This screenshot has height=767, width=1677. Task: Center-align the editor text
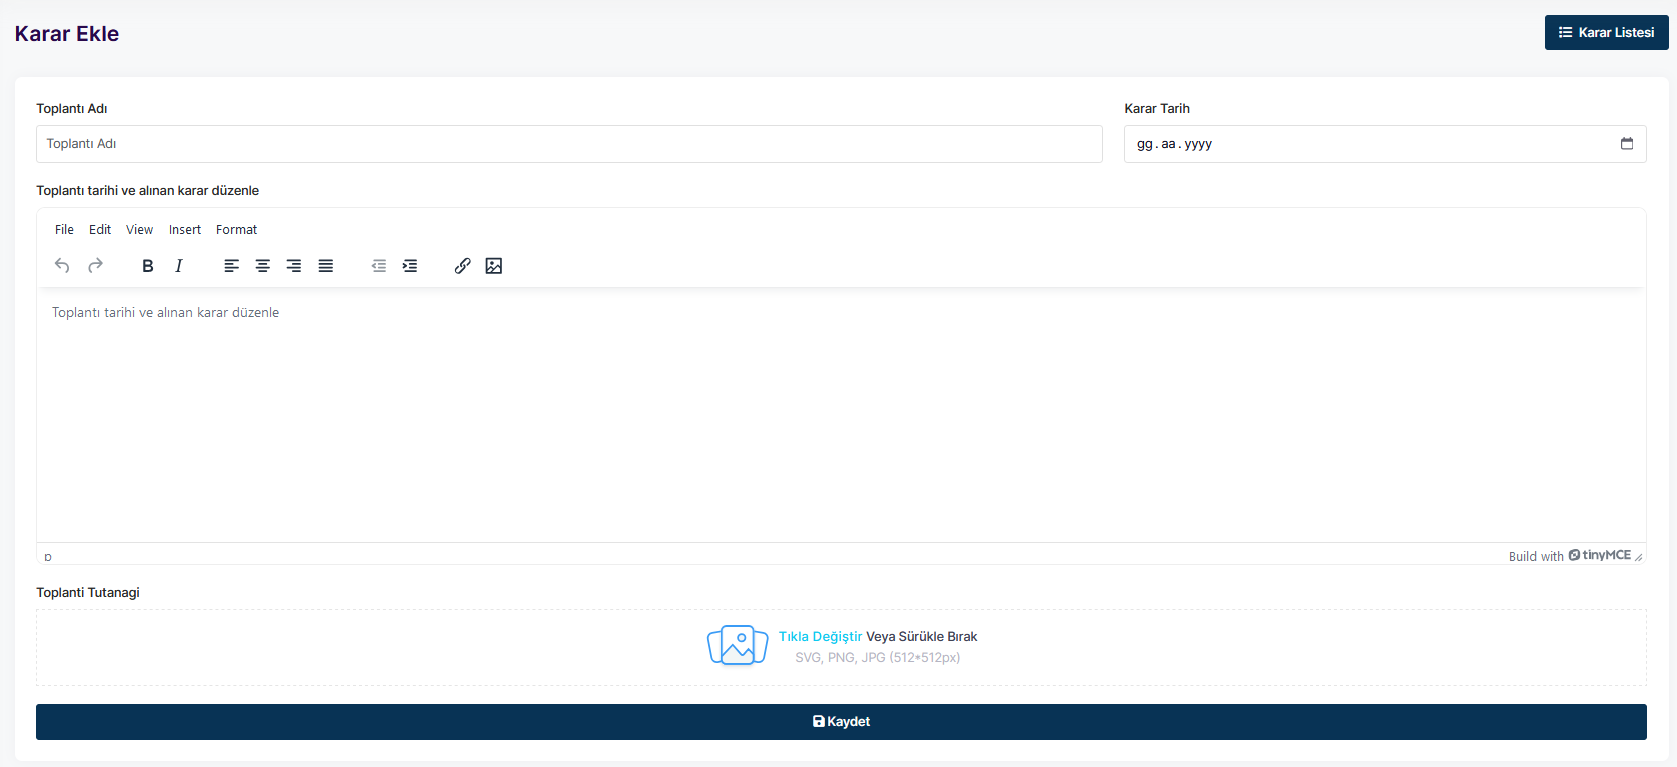coord(263,266)
